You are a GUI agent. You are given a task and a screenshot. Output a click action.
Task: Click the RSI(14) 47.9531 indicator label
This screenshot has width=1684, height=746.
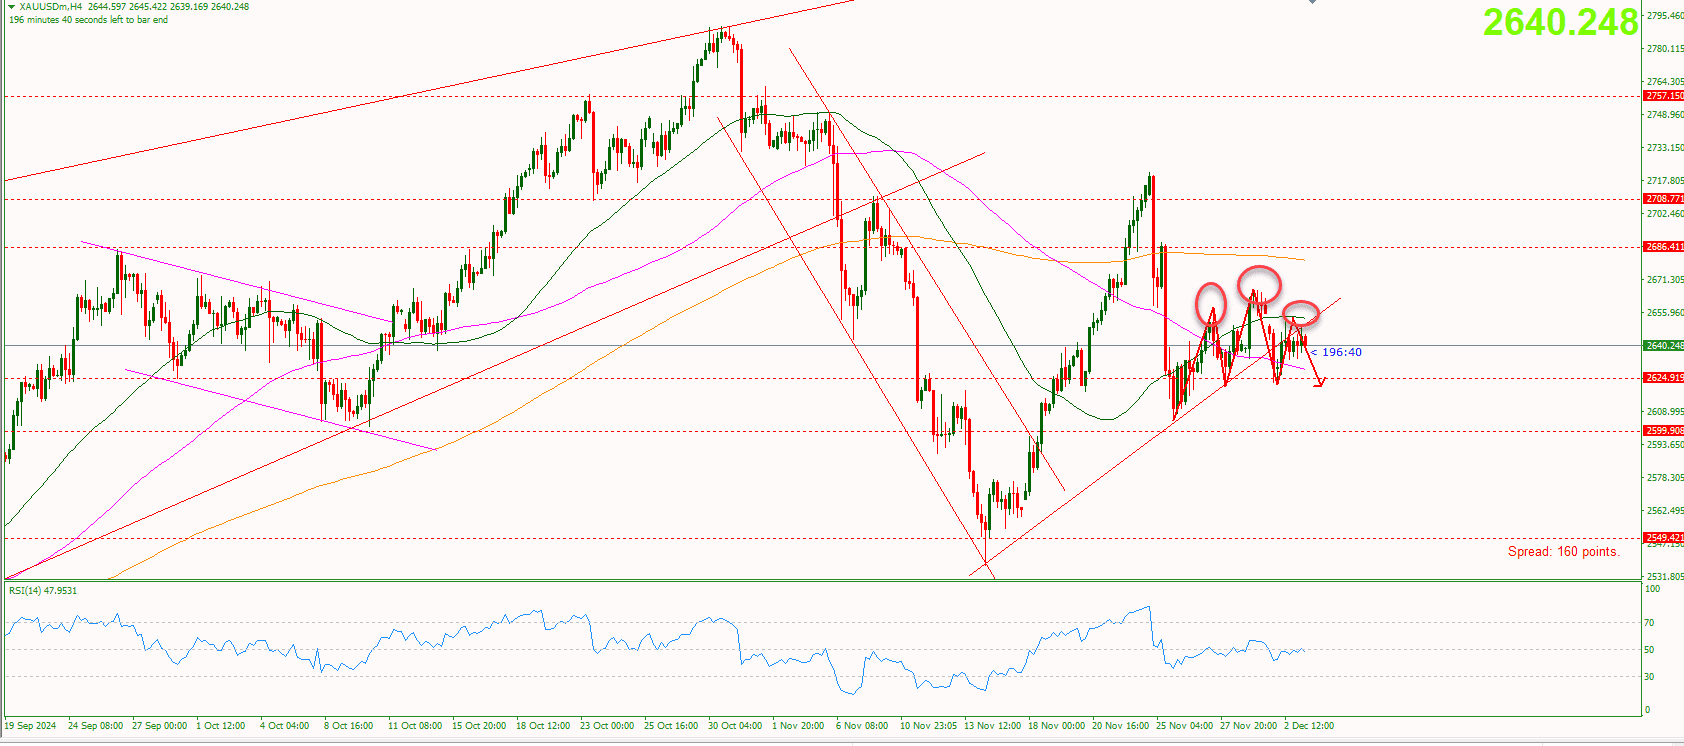pyautogui.click(x=43, y=591)
